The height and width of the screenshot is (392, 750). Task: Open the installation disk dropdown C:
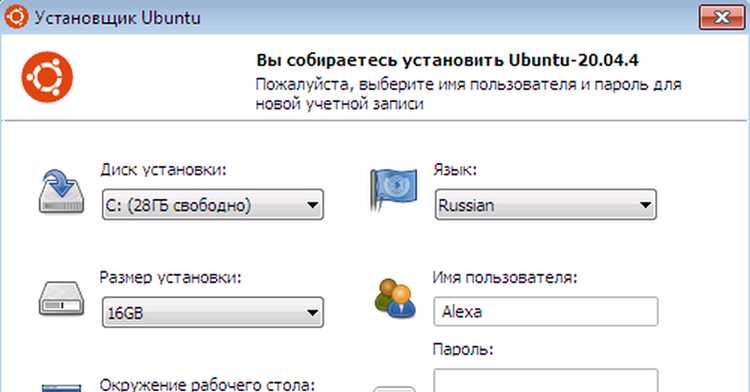click(213, 205)
